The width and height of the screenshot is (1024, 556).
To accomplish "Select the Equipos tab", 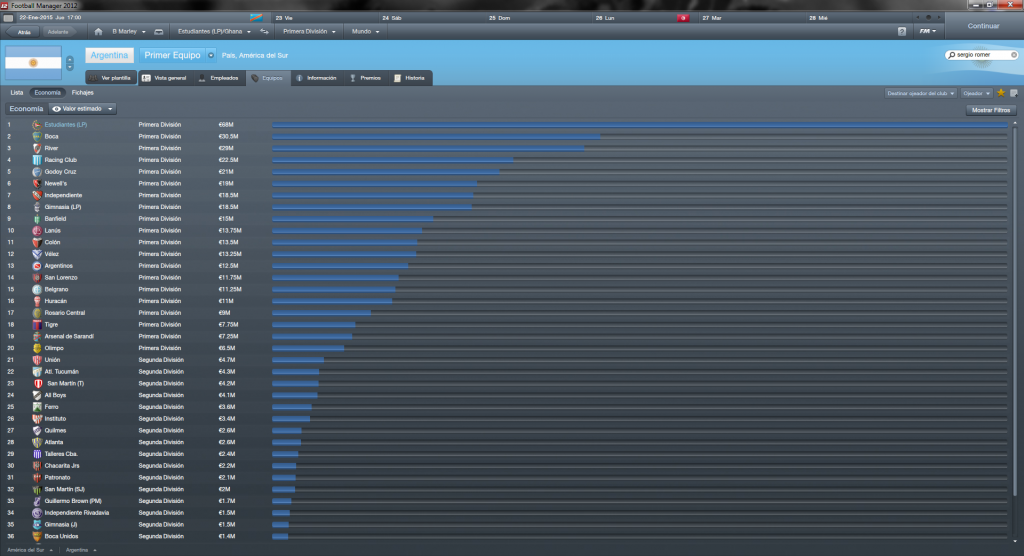I will 268,78.
